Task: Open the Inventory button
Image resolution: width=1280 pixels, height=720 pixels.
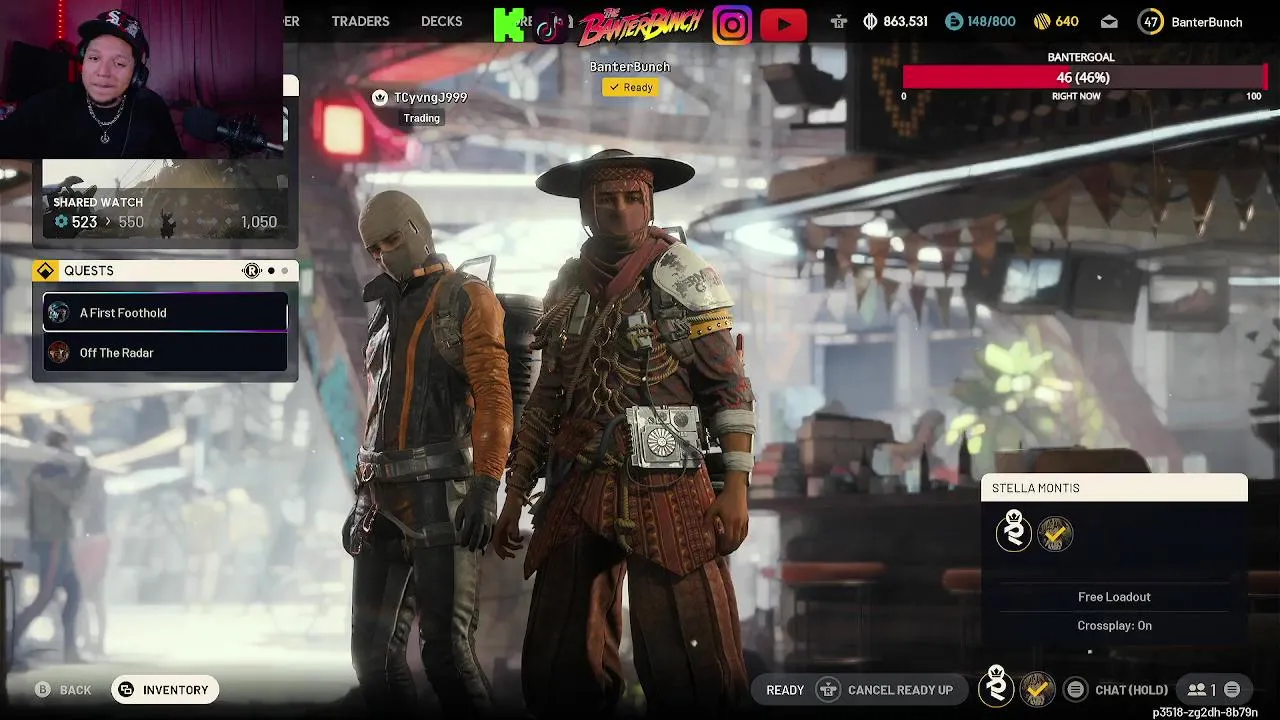Action: (x=165, y=690)
